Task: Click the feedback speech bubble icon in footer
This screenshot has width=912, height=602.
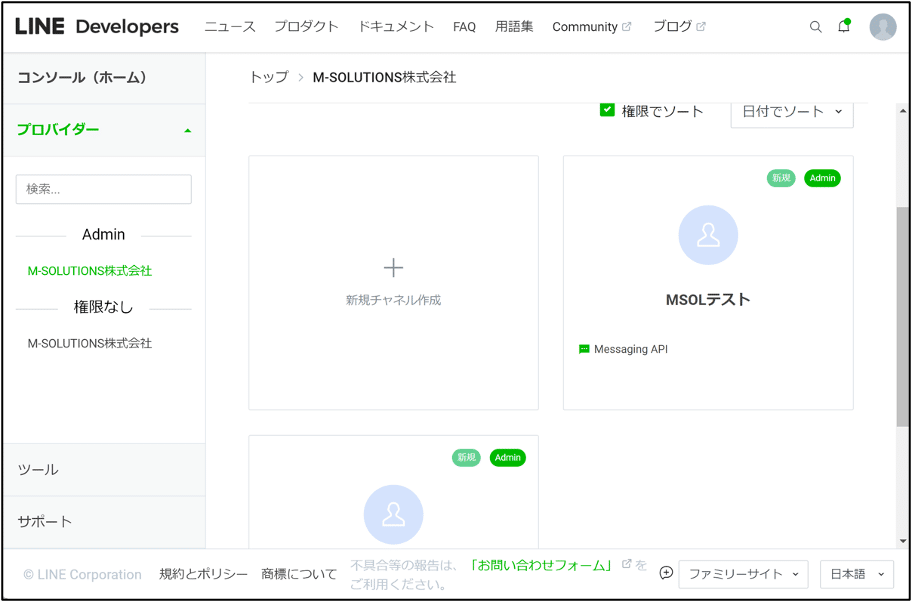Action: (666, 573)
